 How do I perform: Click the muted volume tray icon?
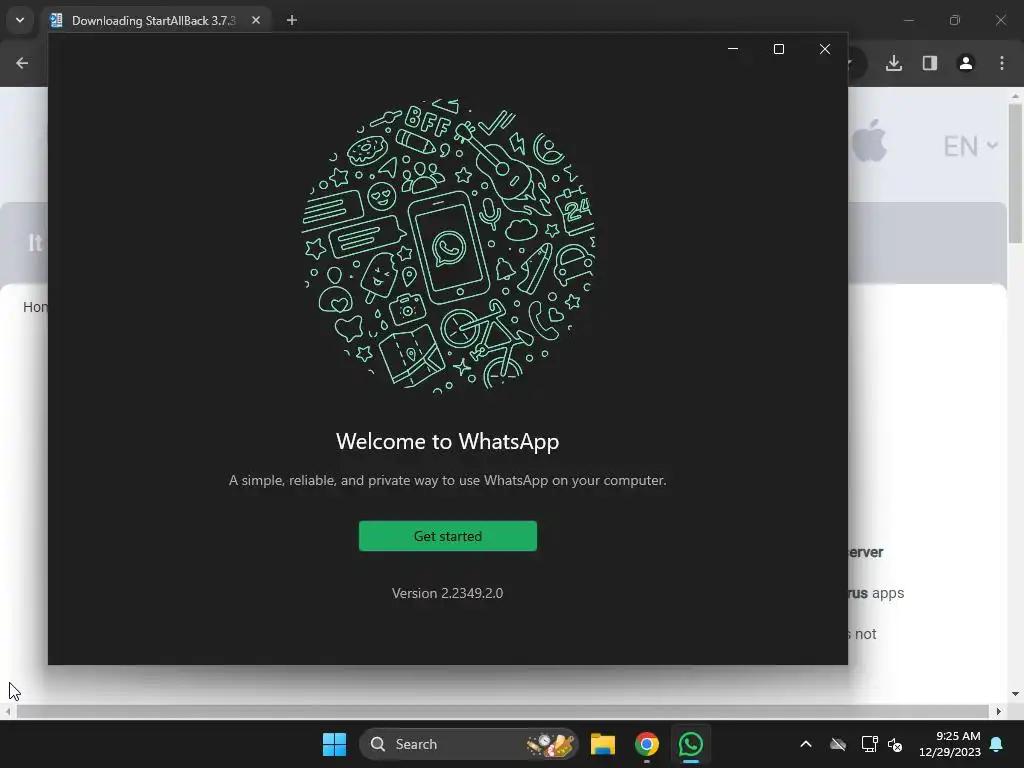click(895, 744)
